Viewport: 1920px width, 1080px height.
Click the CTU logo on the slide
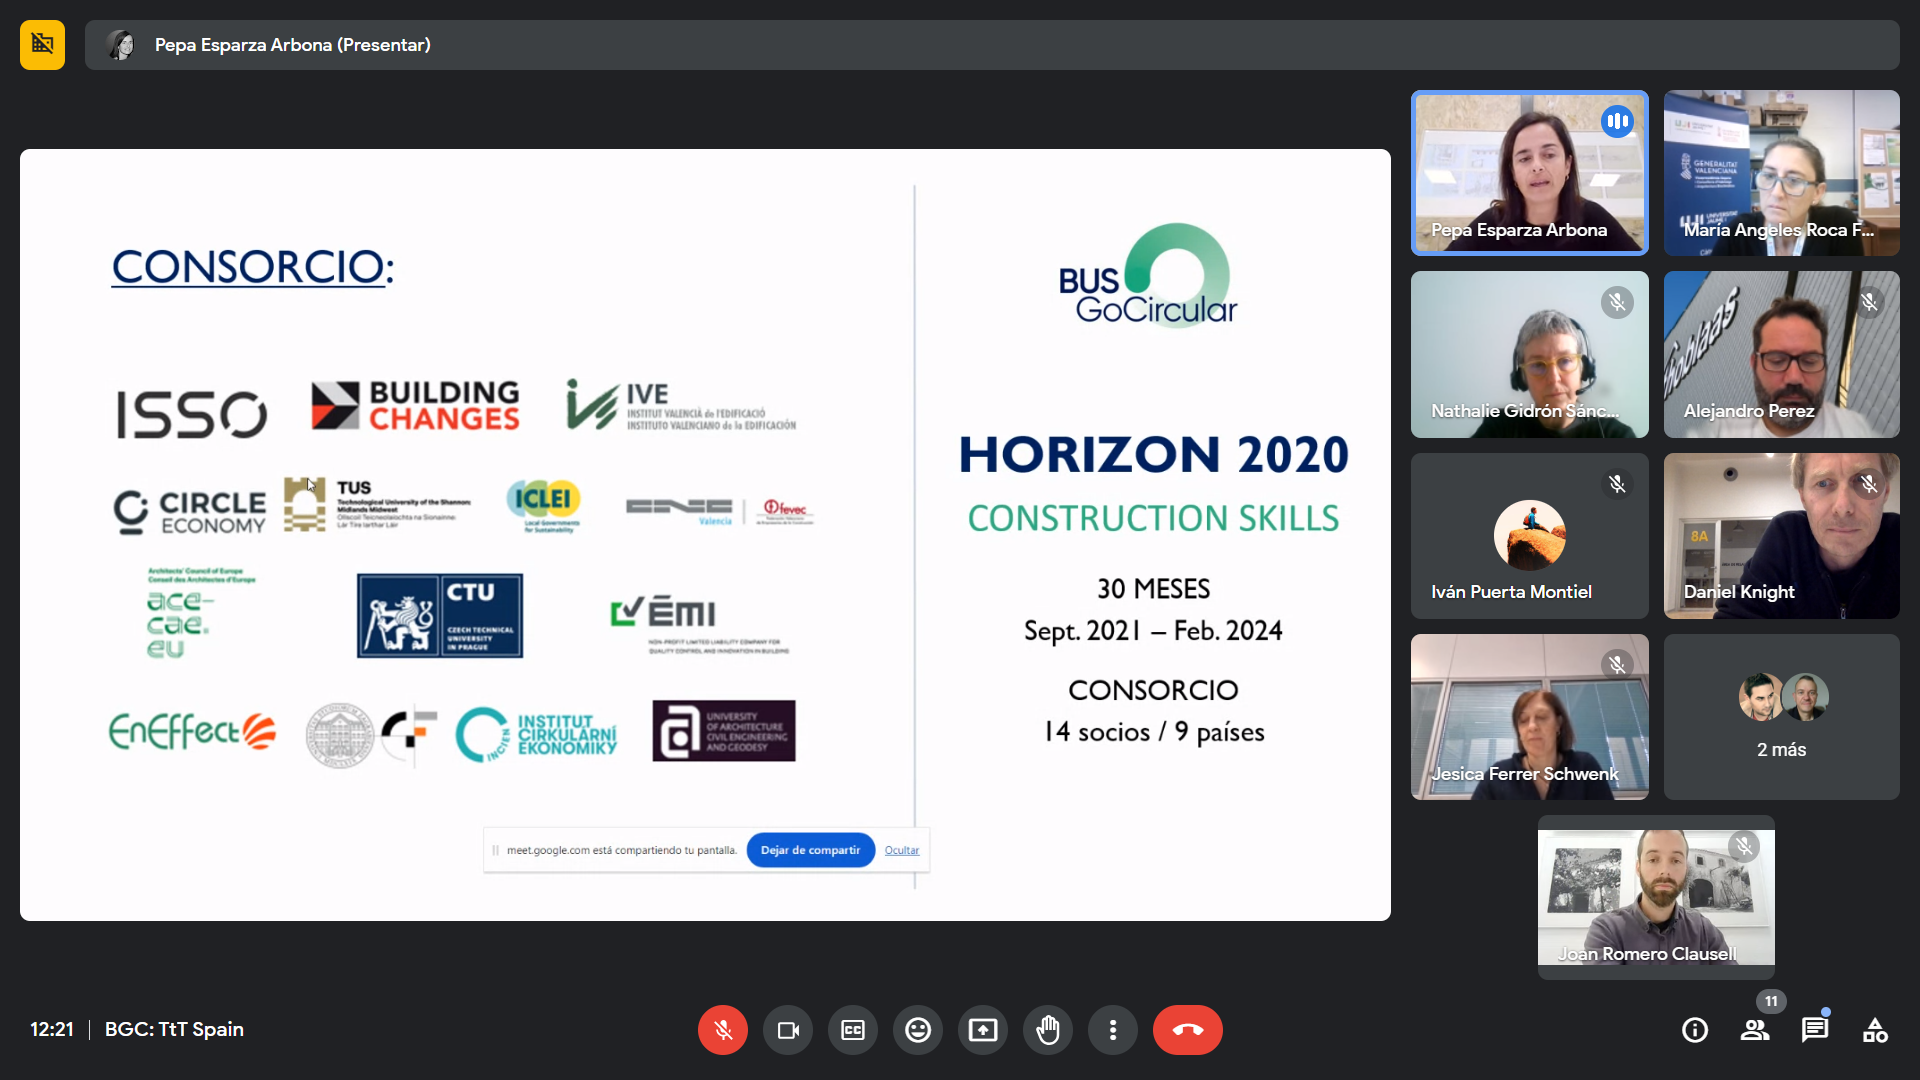pyautogui.click(x=440, y=615)
